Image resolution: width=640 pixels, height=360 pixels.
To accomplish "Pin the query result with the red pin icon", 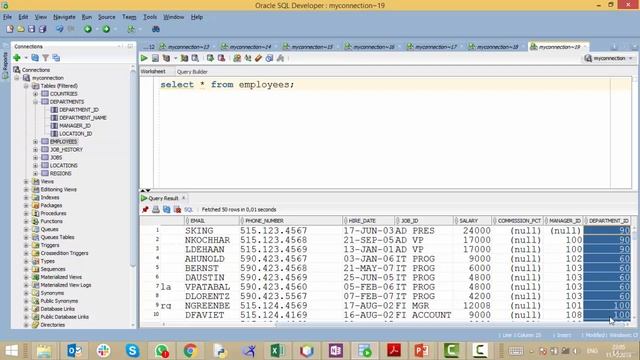I will tap(145, 209).
